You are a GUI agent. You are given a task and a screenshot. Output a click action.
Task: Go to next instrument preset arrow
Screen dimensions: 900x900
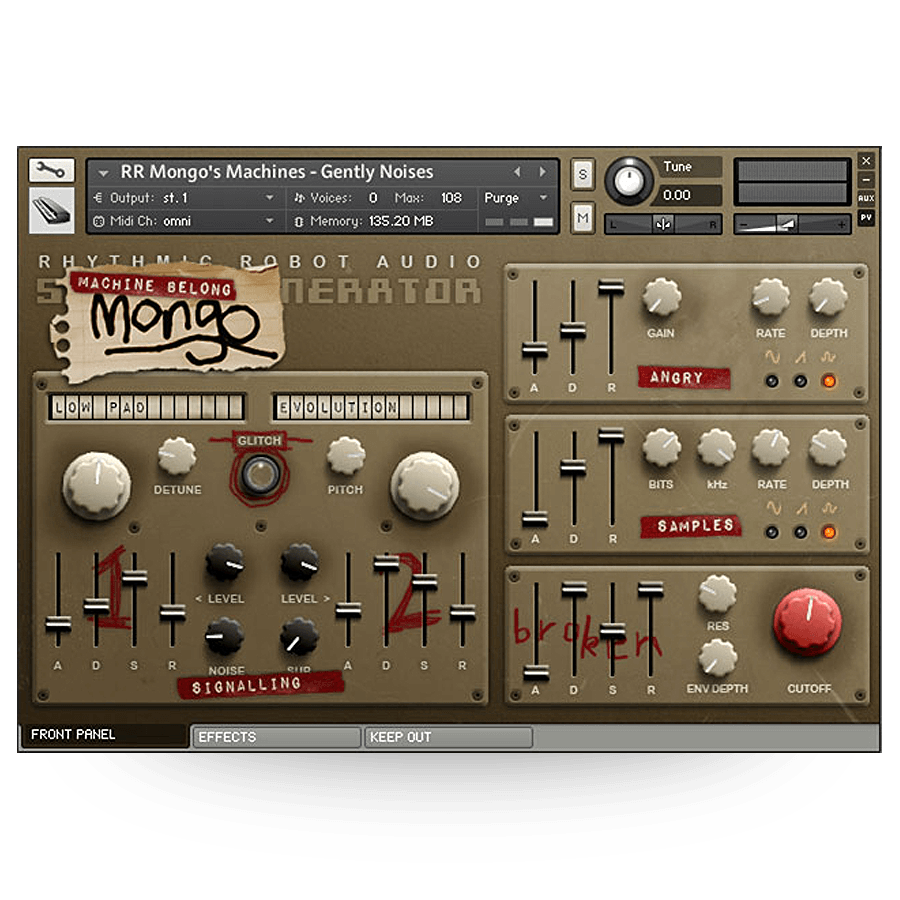(x=542, y=172)
